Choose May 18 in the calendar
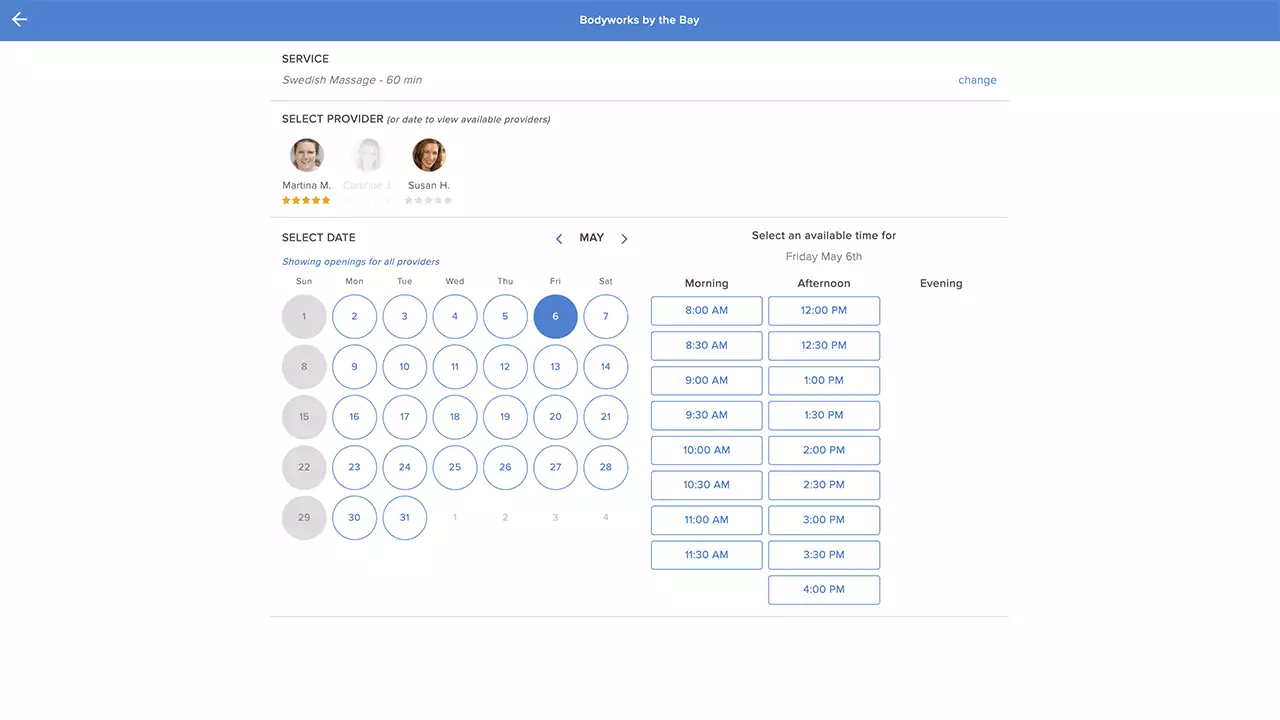Image resolution: width=1280 pixels, height=720 pixels. [455, 417]
